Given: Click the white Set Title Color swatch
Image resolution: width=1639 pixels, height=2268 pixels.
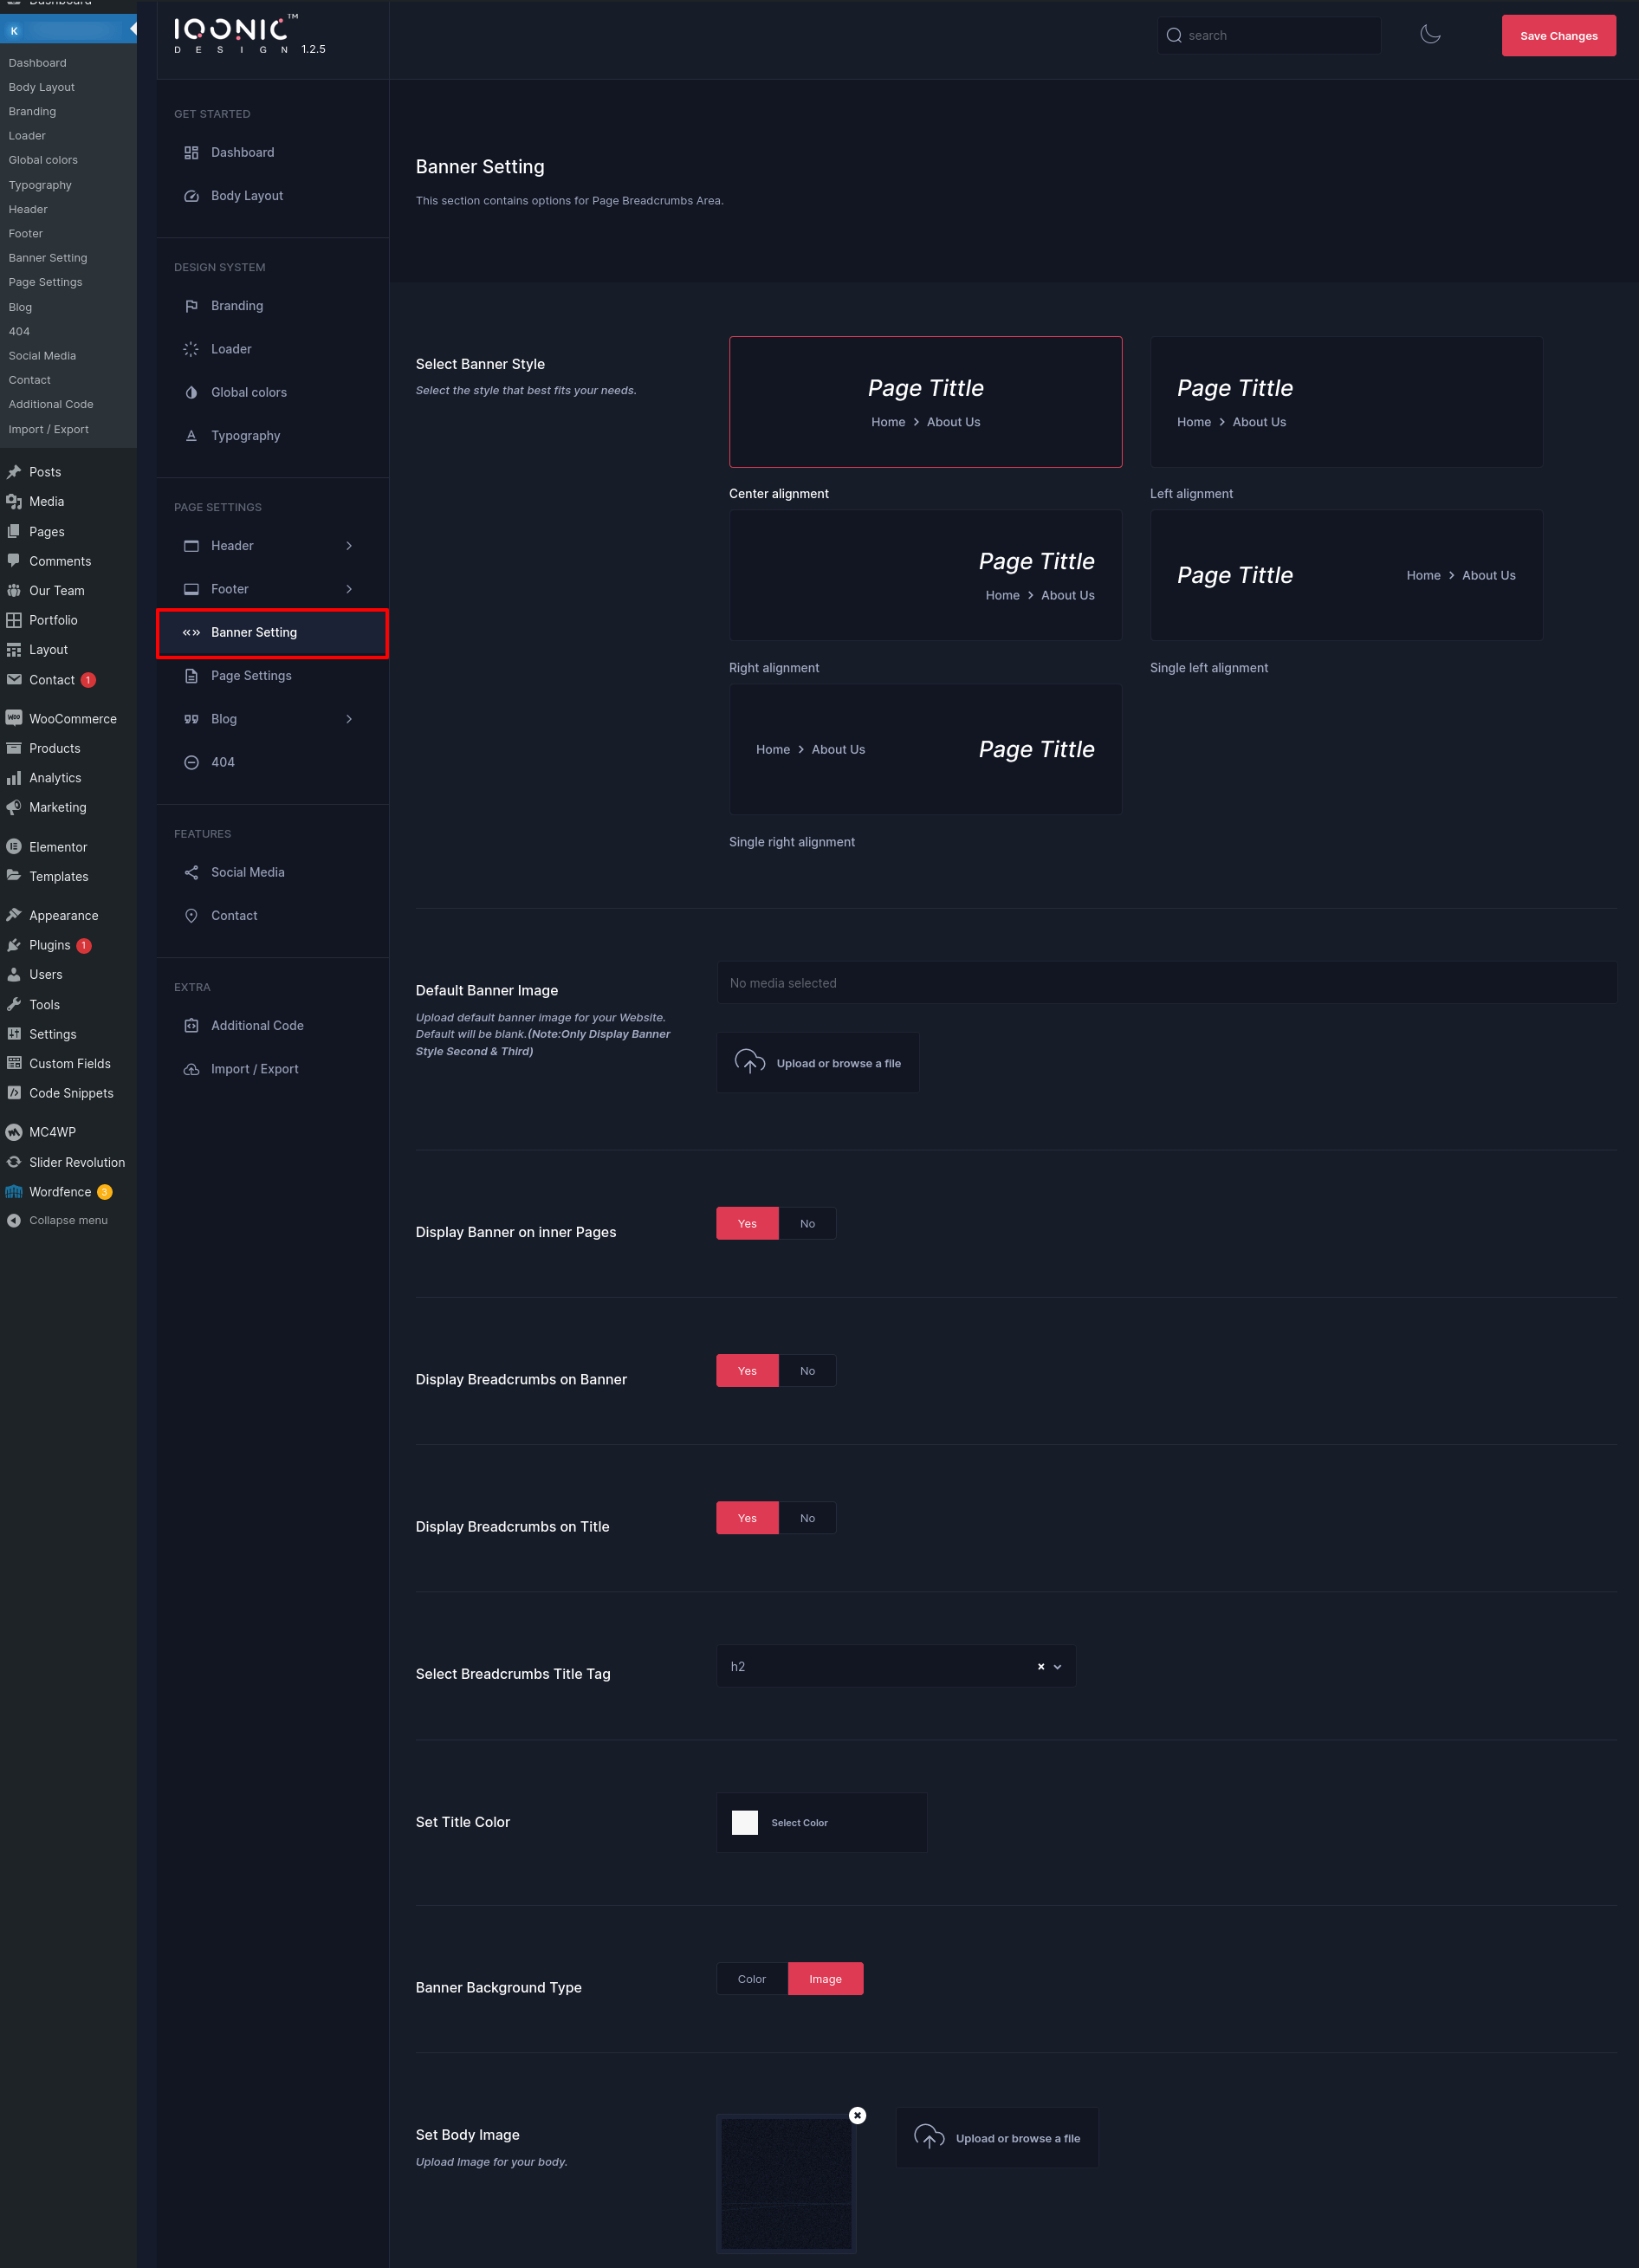Looking at the screenshot, I should [745, 1823].
